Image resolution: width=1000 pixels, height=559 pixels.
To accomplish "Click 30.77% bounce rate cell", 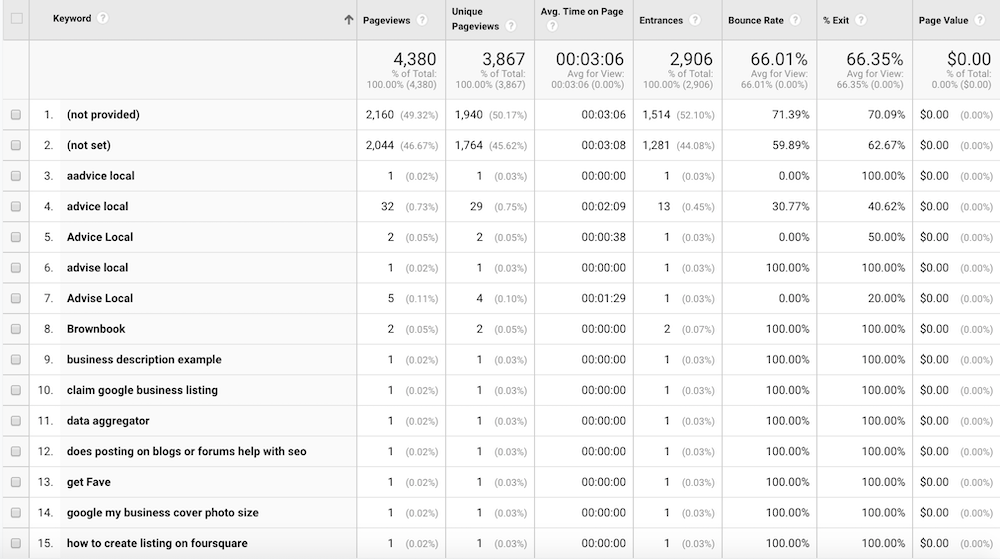I will (790, 207).
